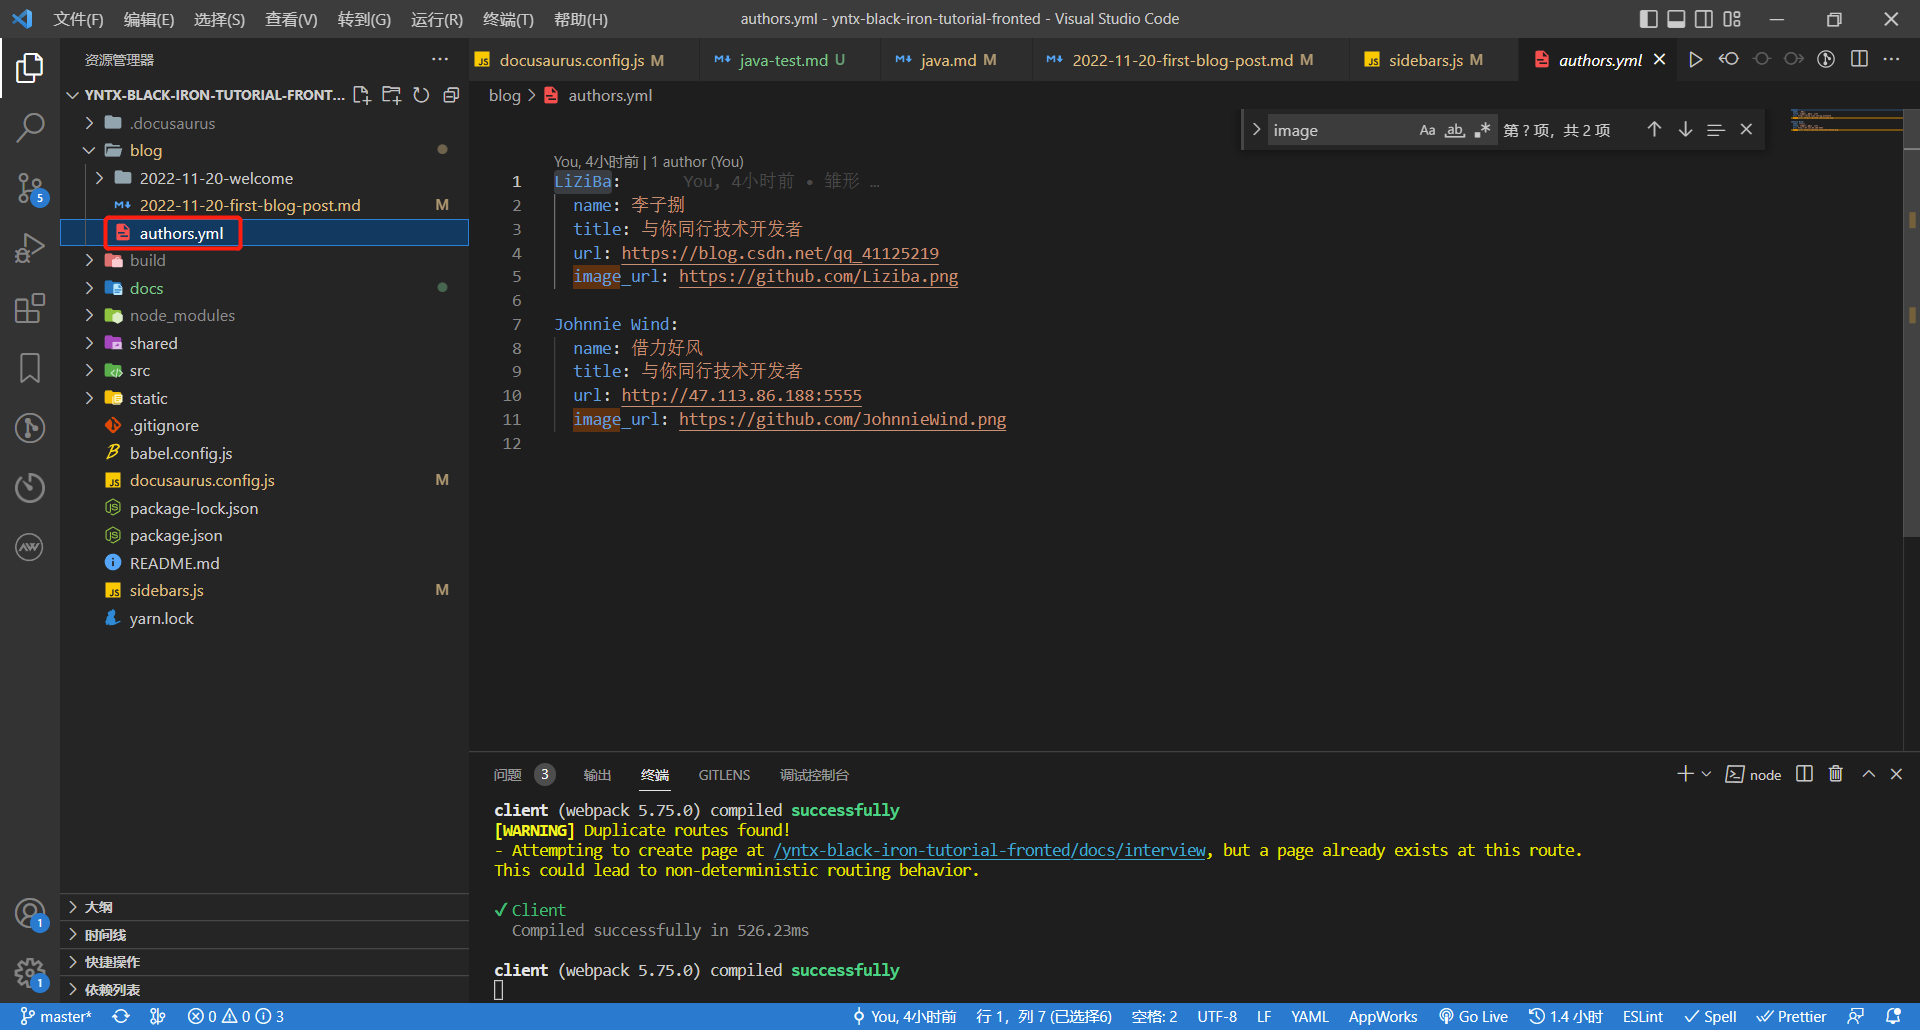Go to next search match
Screen dimensions: 1920x1030
(x=1685, y=130)
